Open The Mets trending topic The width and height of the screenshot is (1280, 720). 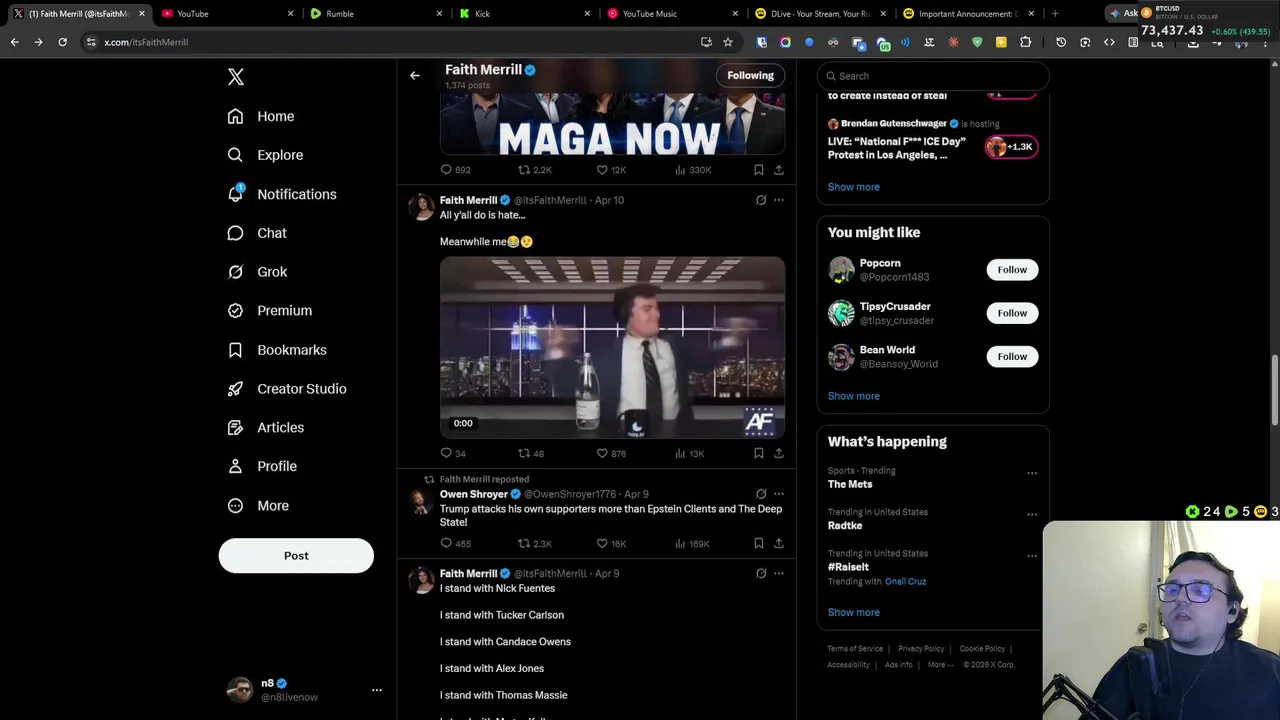coord(850,484)
